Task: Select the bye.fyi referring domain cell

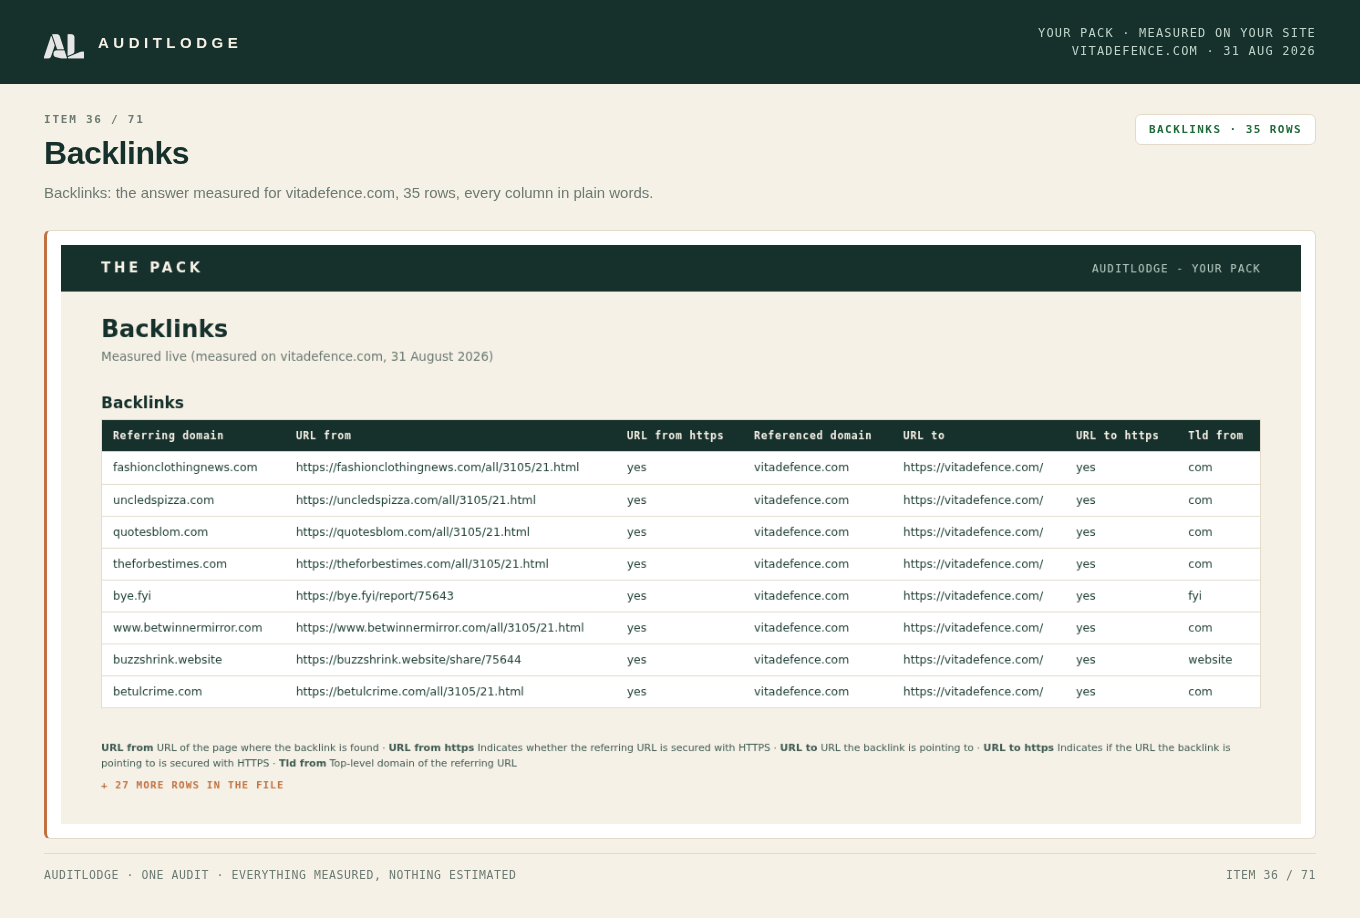Action: [132, 596]
